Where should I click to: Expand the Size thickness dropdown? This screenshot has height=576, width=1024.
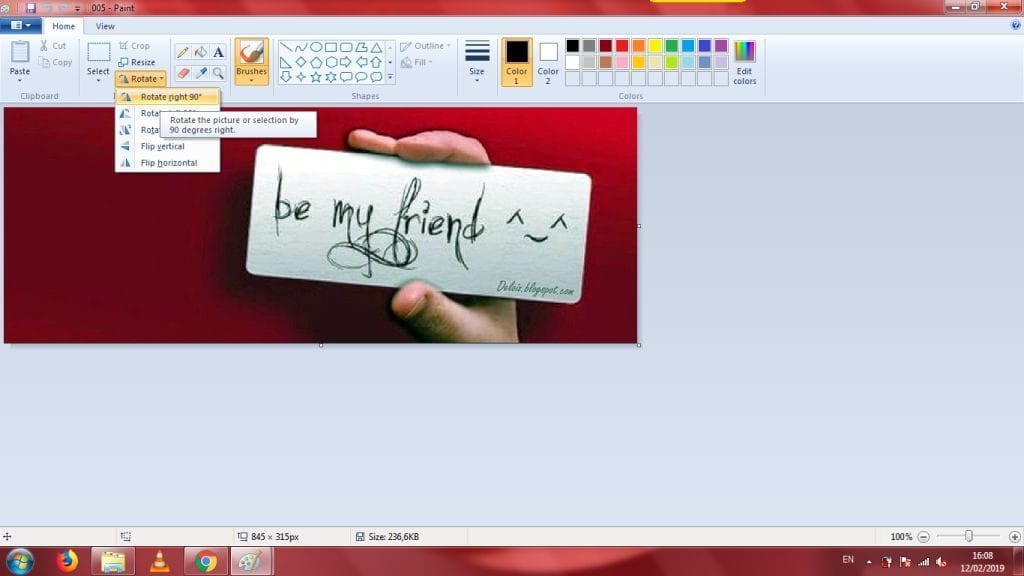(477, 61)
